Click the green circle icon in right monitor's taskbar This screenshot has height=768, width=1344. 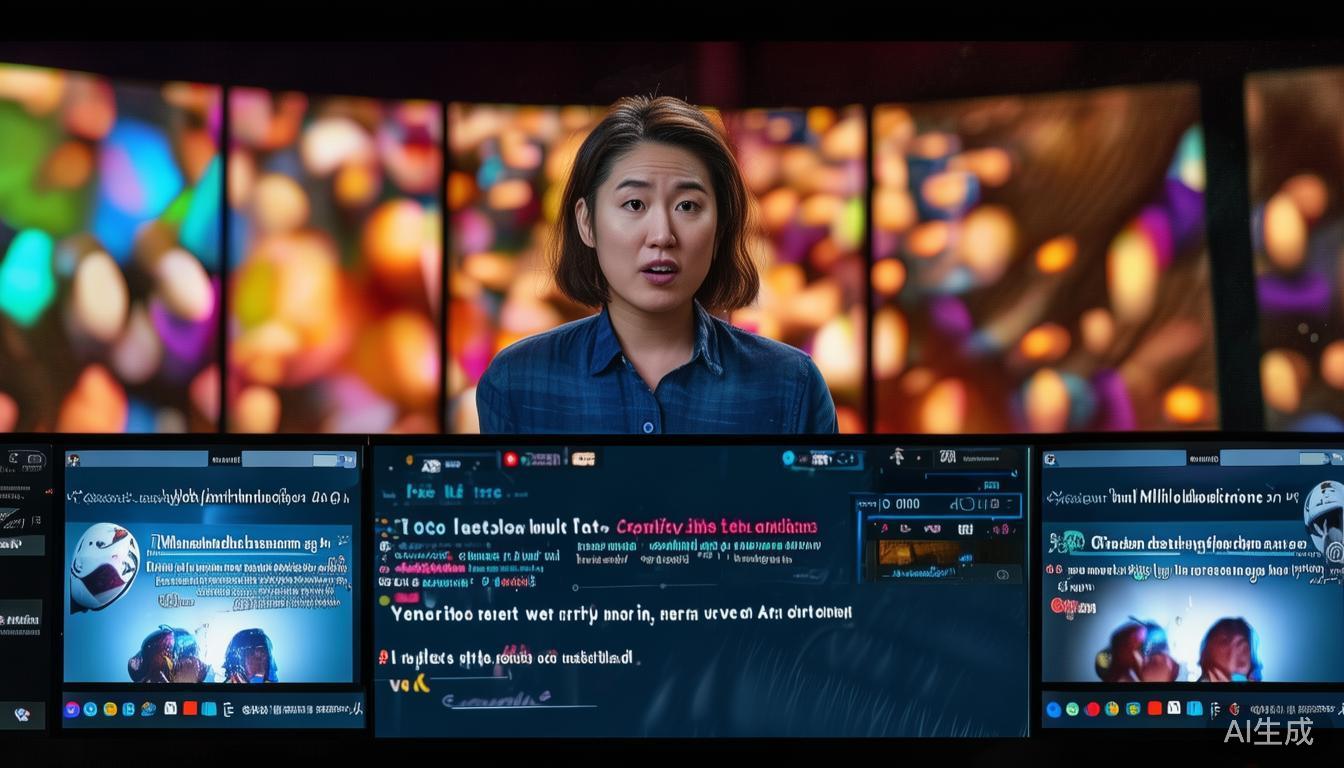[1072, 709]
